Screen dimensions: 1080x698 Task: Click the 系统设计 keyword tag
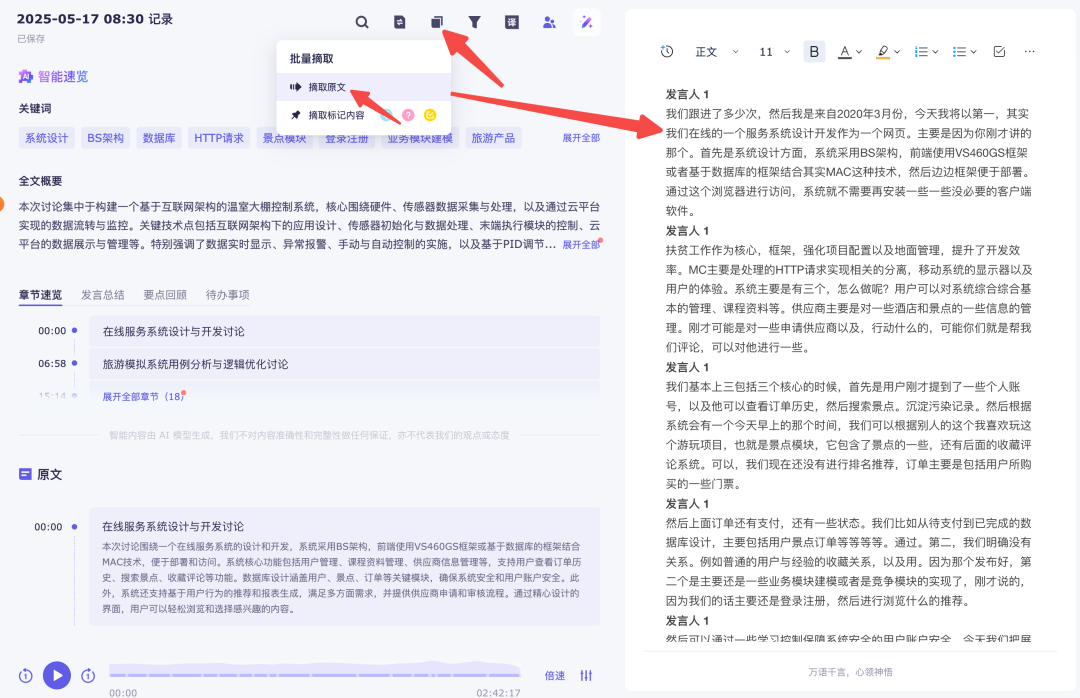click(x=47, y=138)
